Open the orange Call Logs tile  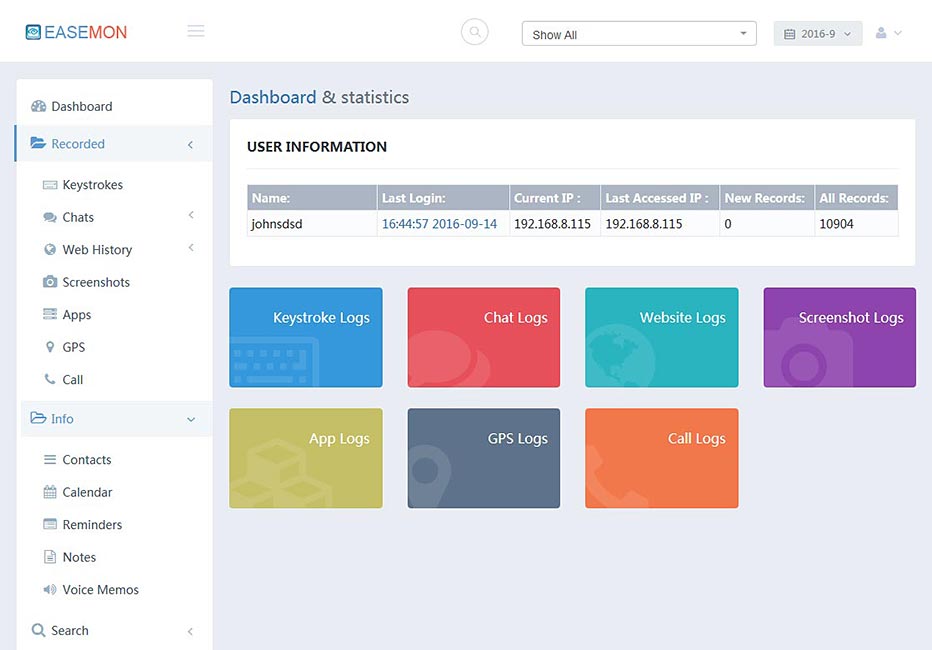coord(661,458)
